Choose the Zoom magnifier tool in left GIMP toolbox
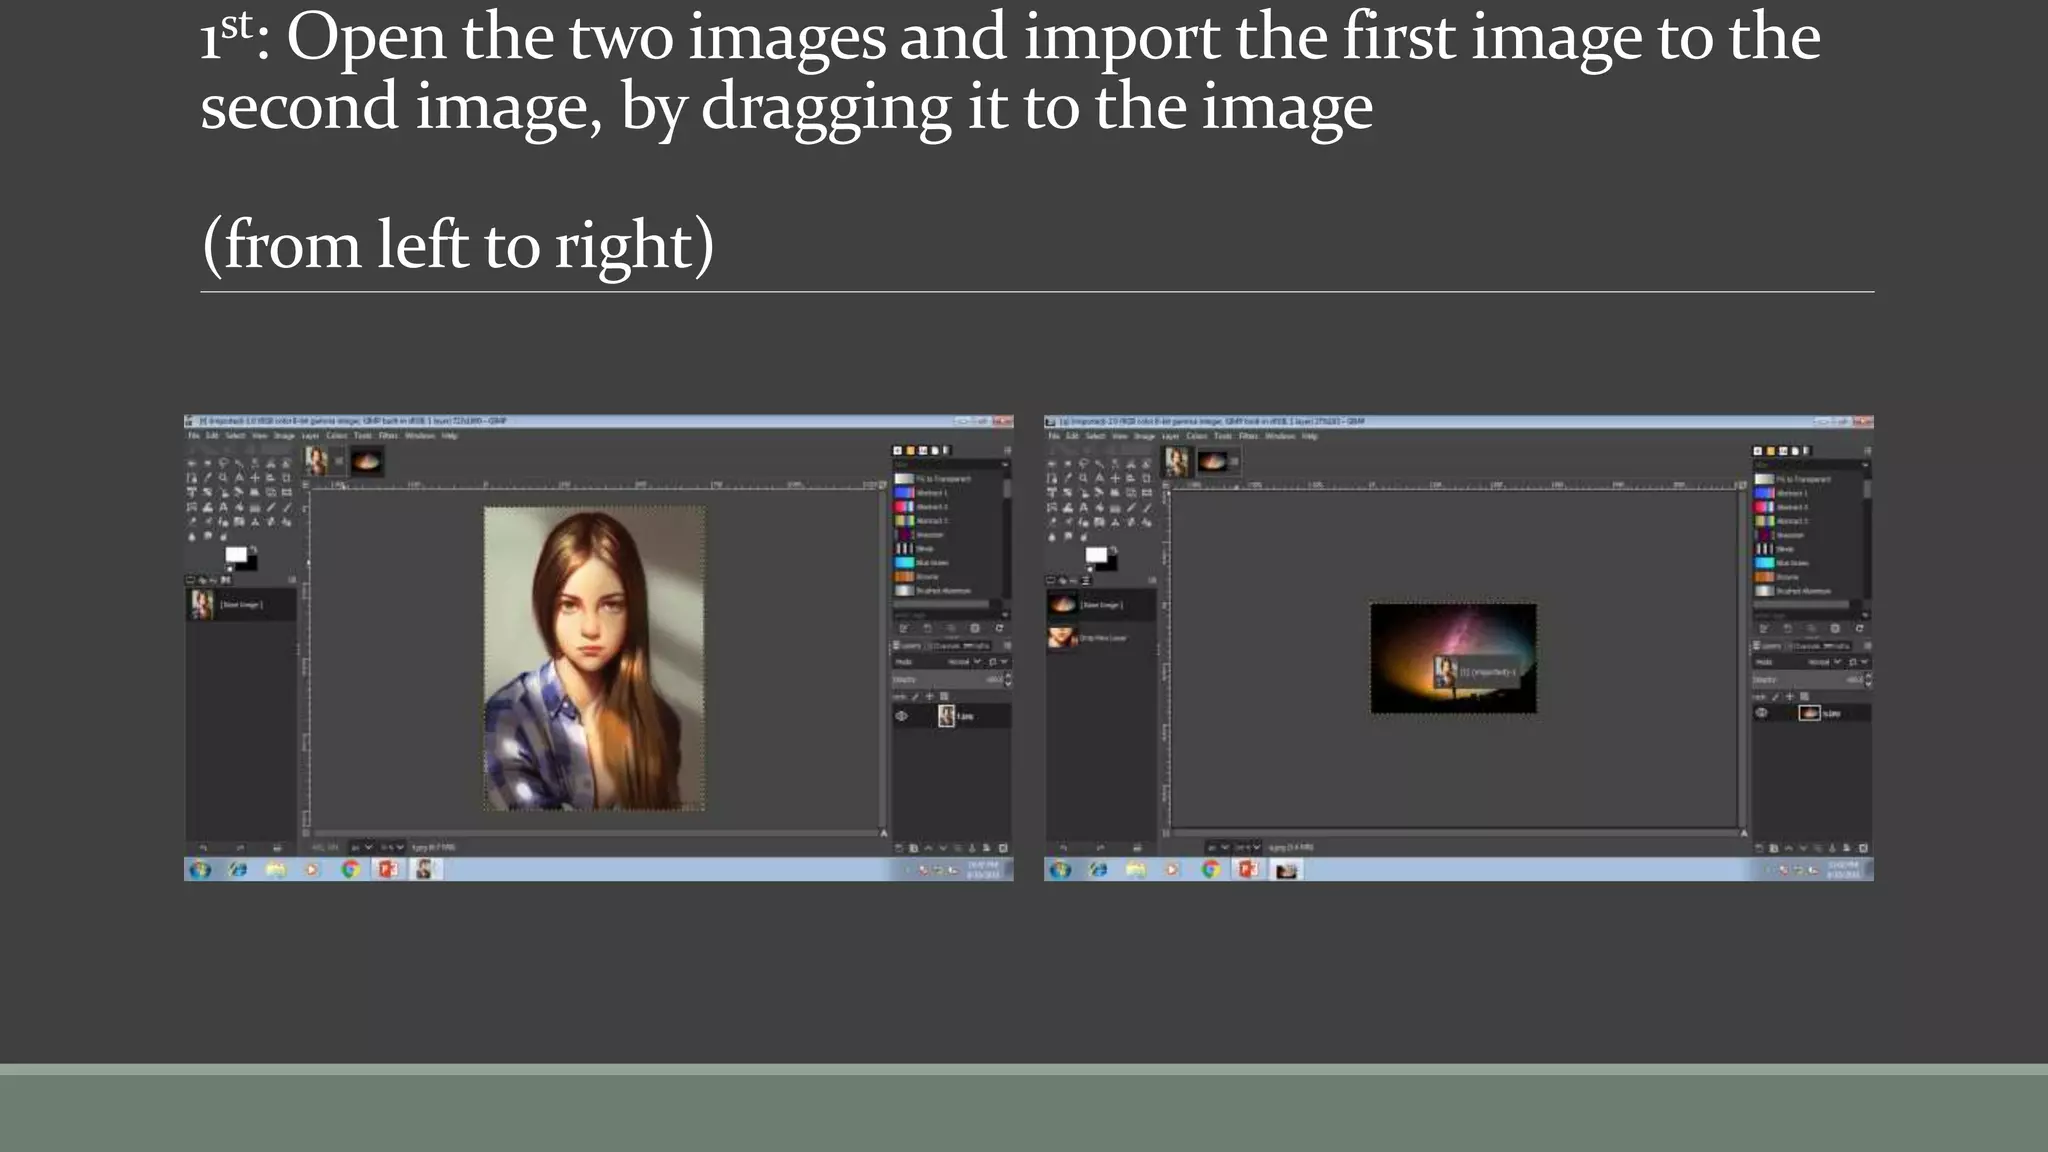This screenshot has height=1152, width=2048. 224,478
